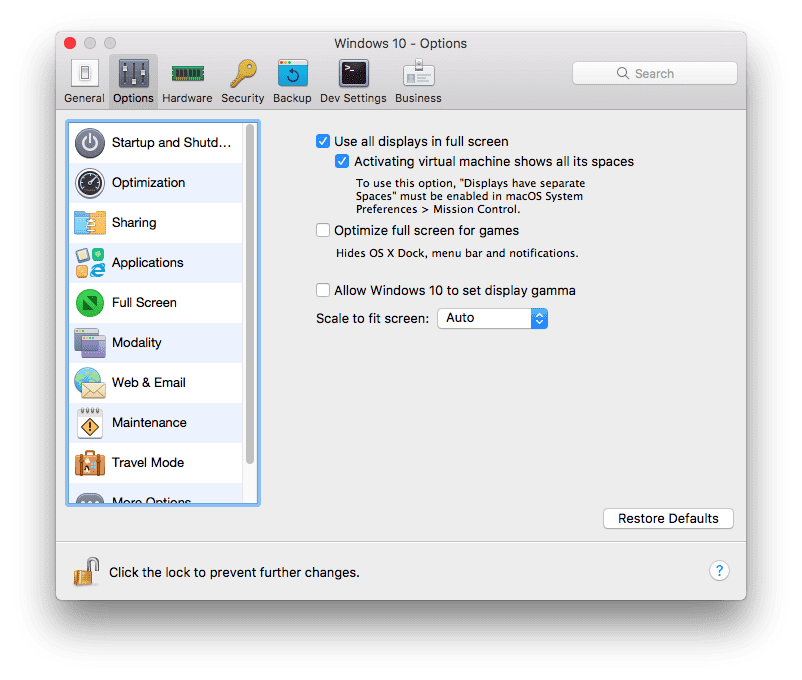Select the partially visible More Options row

click(x=156, y=493)
